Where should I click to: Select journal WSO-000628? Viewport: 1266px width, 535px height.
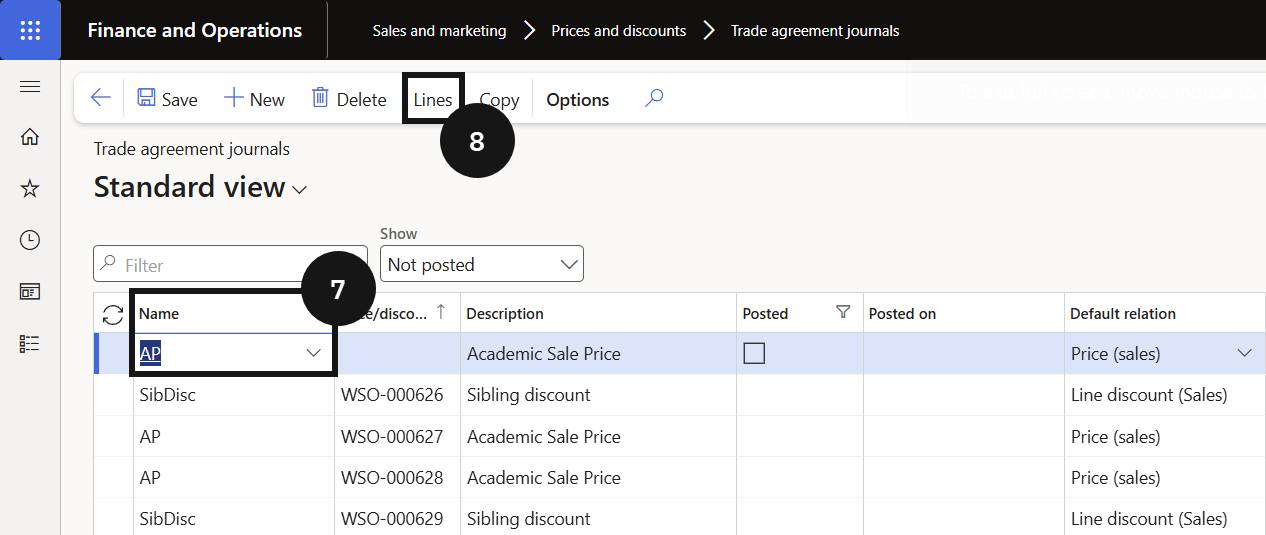pos(392,478)
